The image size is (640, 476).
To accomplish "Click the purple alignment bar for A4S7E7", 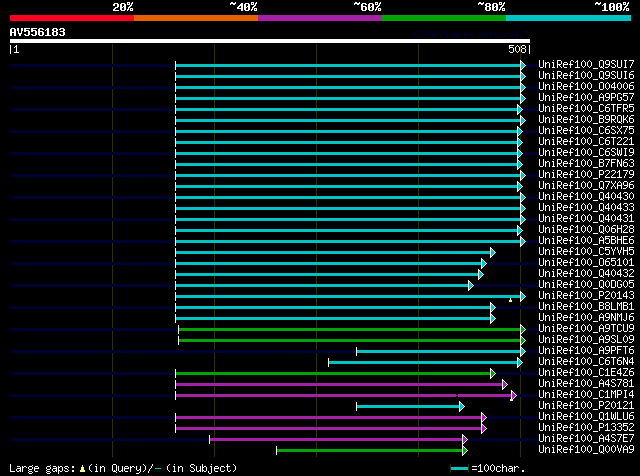I will click(336, 440).
